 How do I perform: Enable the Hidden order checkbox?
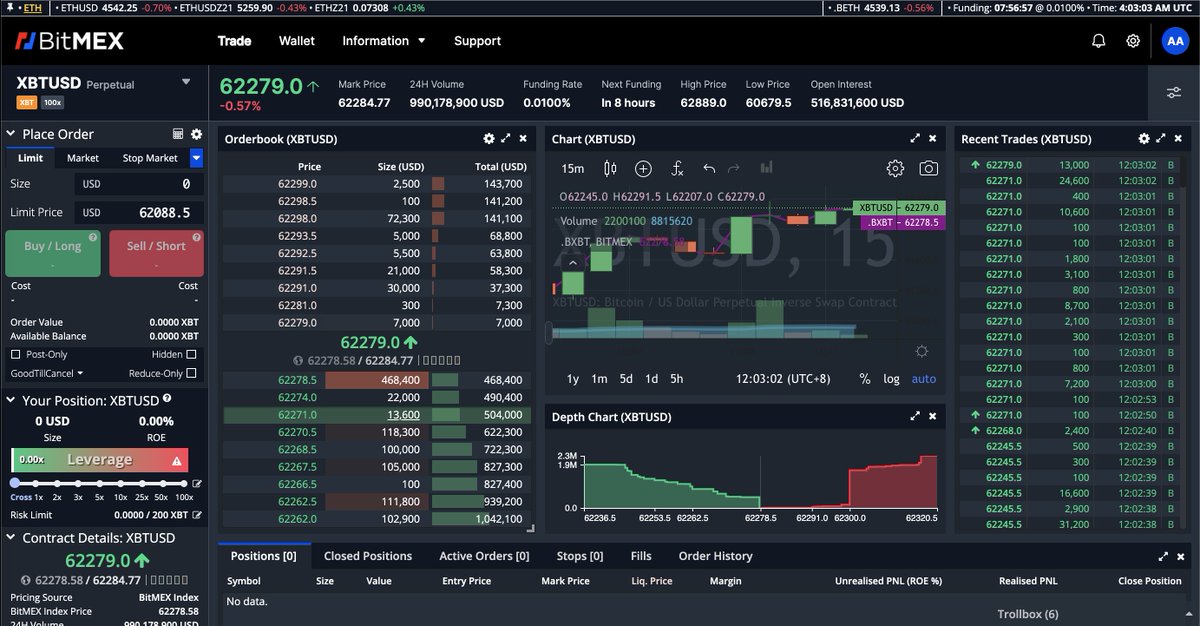(x=191, y=354)
